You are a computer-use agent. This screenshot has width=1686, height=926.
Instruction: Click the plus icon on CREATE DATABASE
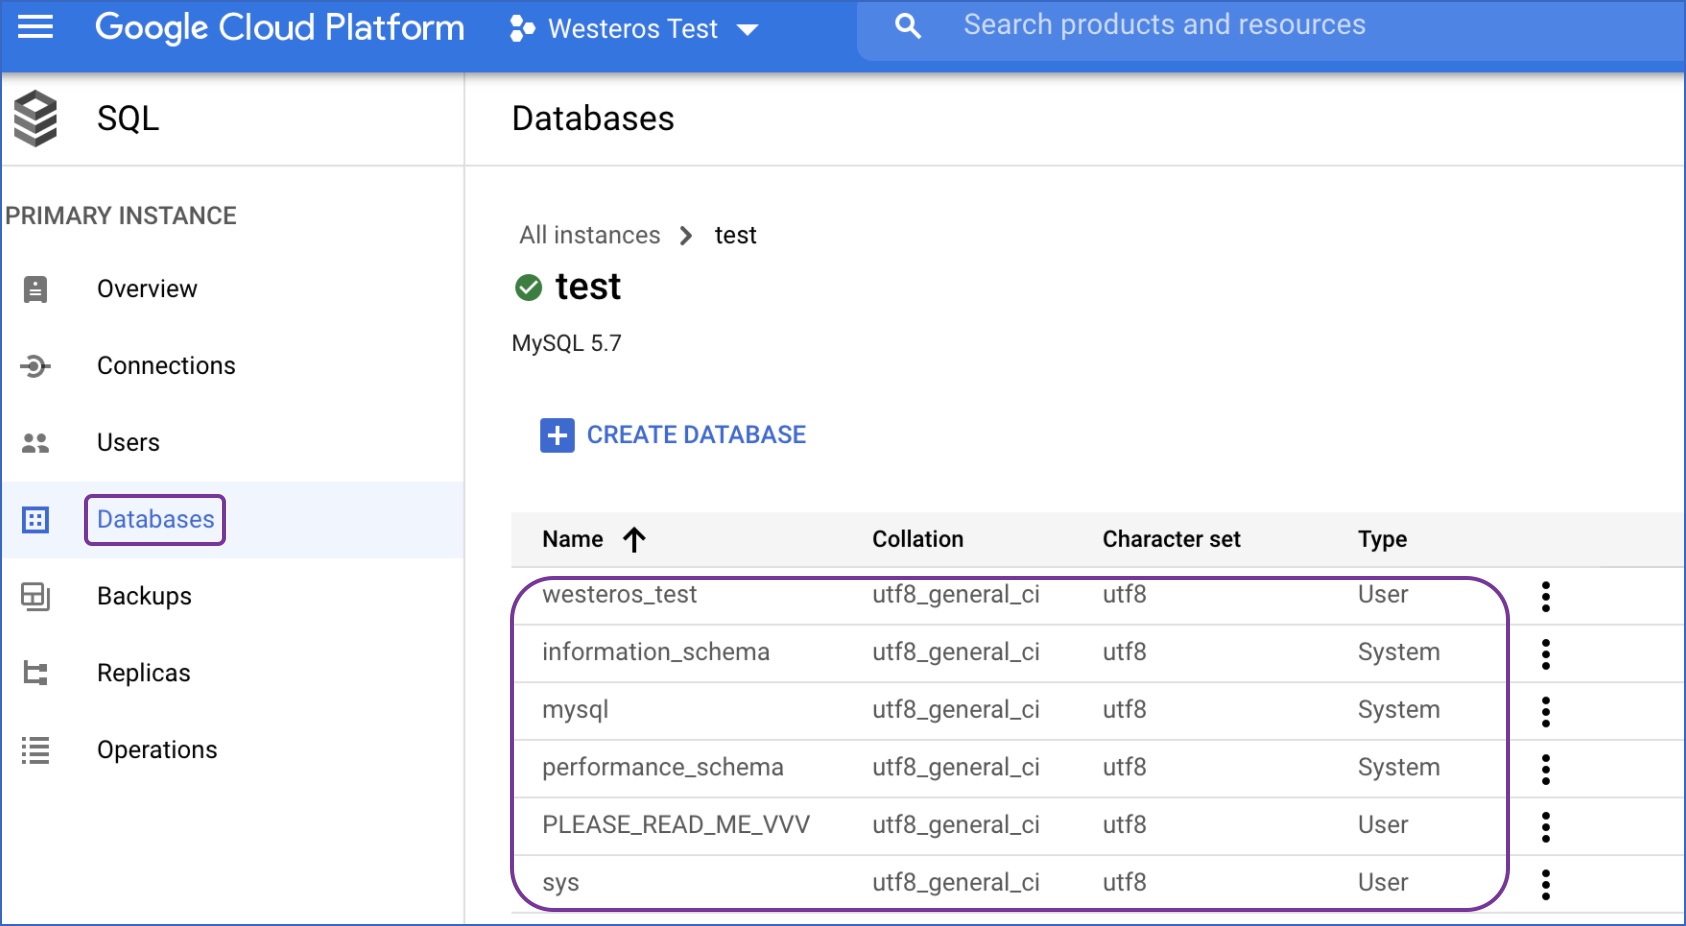point(557,436)
